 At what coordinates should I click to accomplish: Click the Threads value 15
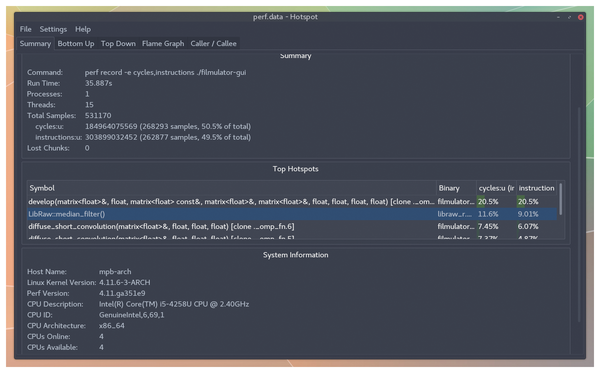tap(89, 105)
